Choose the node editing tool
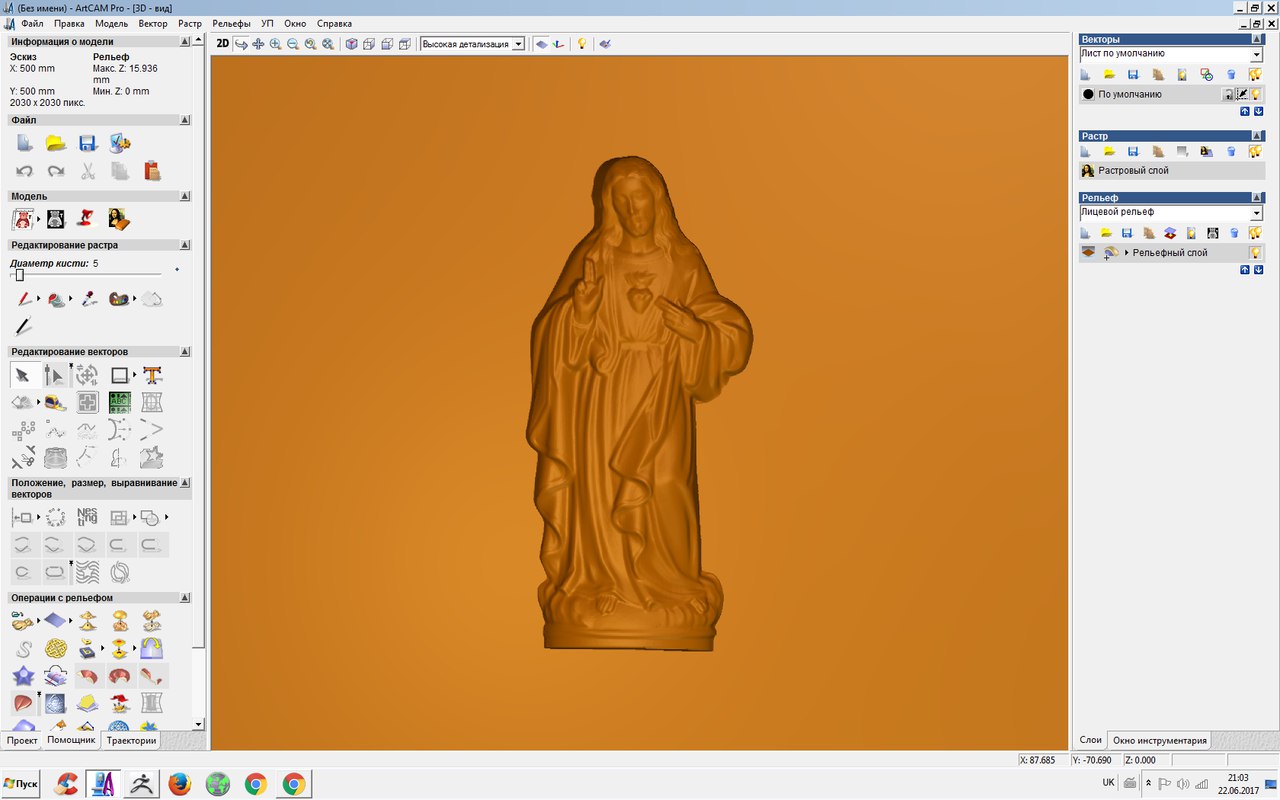The width and height of the screenshot is (1280, 800). [x=55, y=376]
